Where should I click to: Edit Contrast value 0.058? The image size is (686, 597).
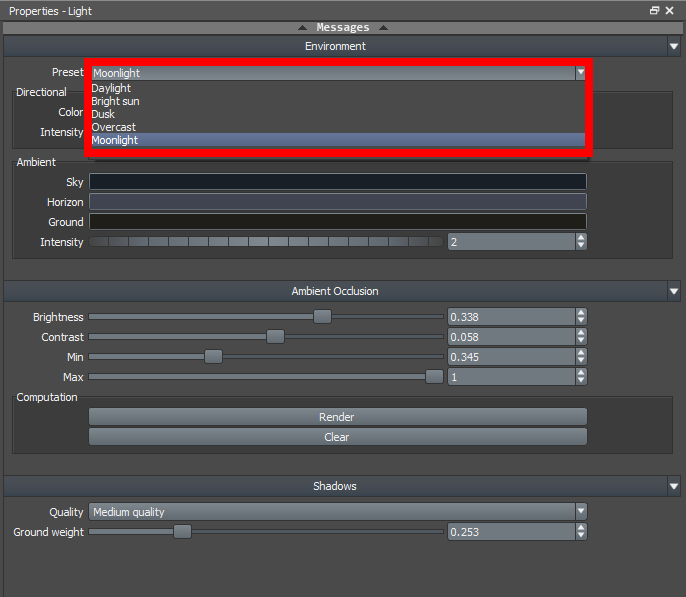click(511, 337)
